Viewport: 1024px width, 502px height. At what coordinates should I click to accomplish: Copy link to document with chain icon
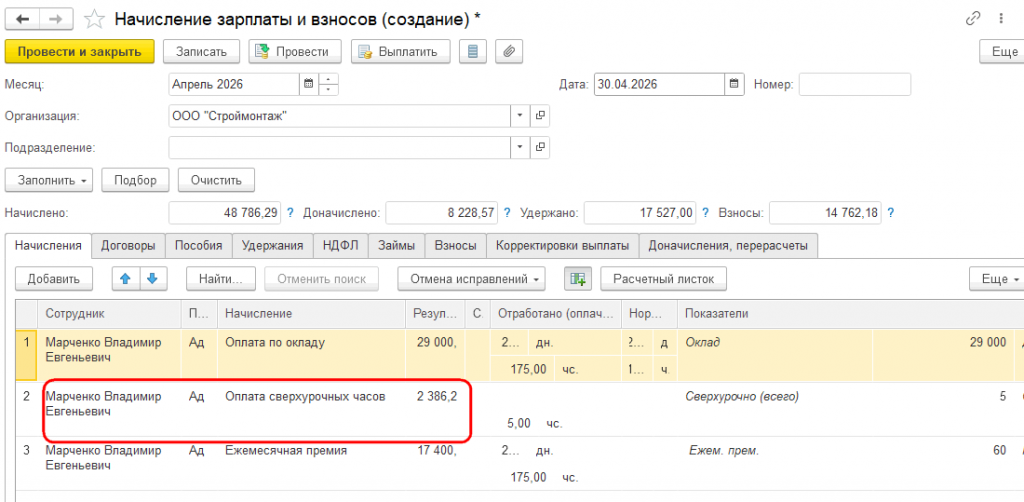tap(972, 19)
